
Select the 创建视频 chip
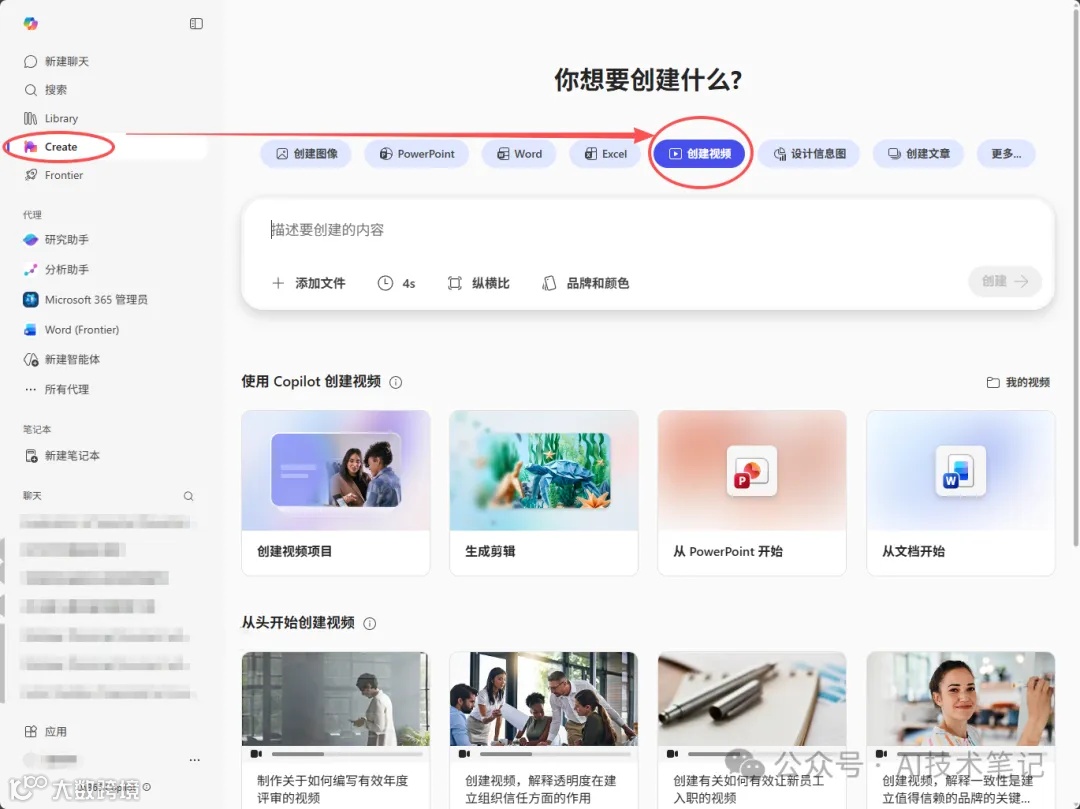pos(700,154)
